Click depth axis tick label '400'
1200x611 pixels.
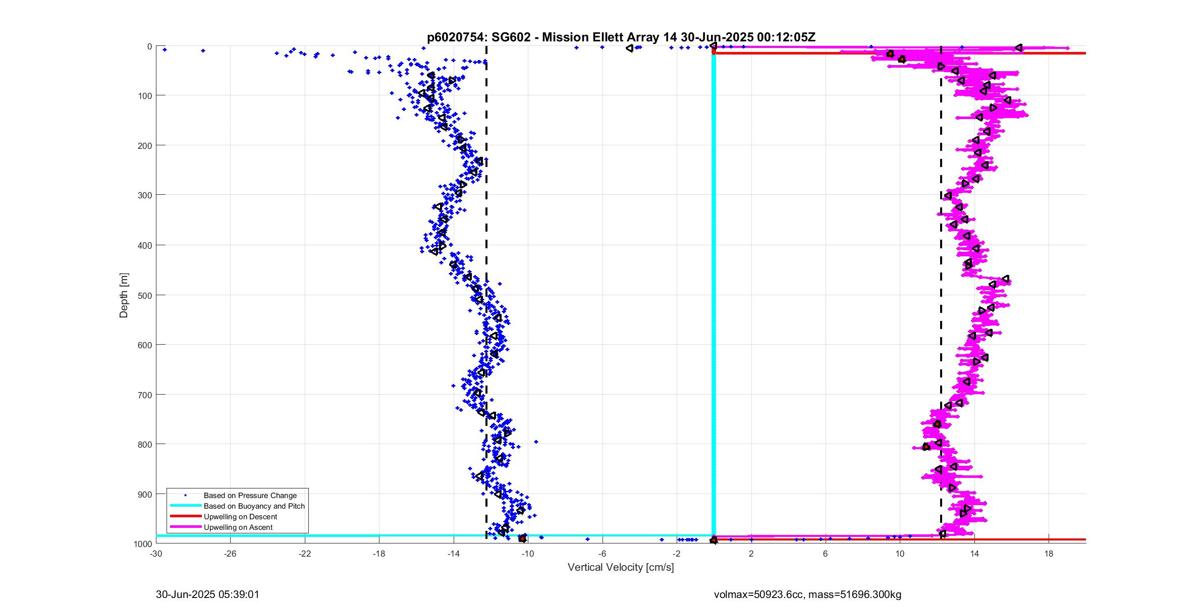144,245
